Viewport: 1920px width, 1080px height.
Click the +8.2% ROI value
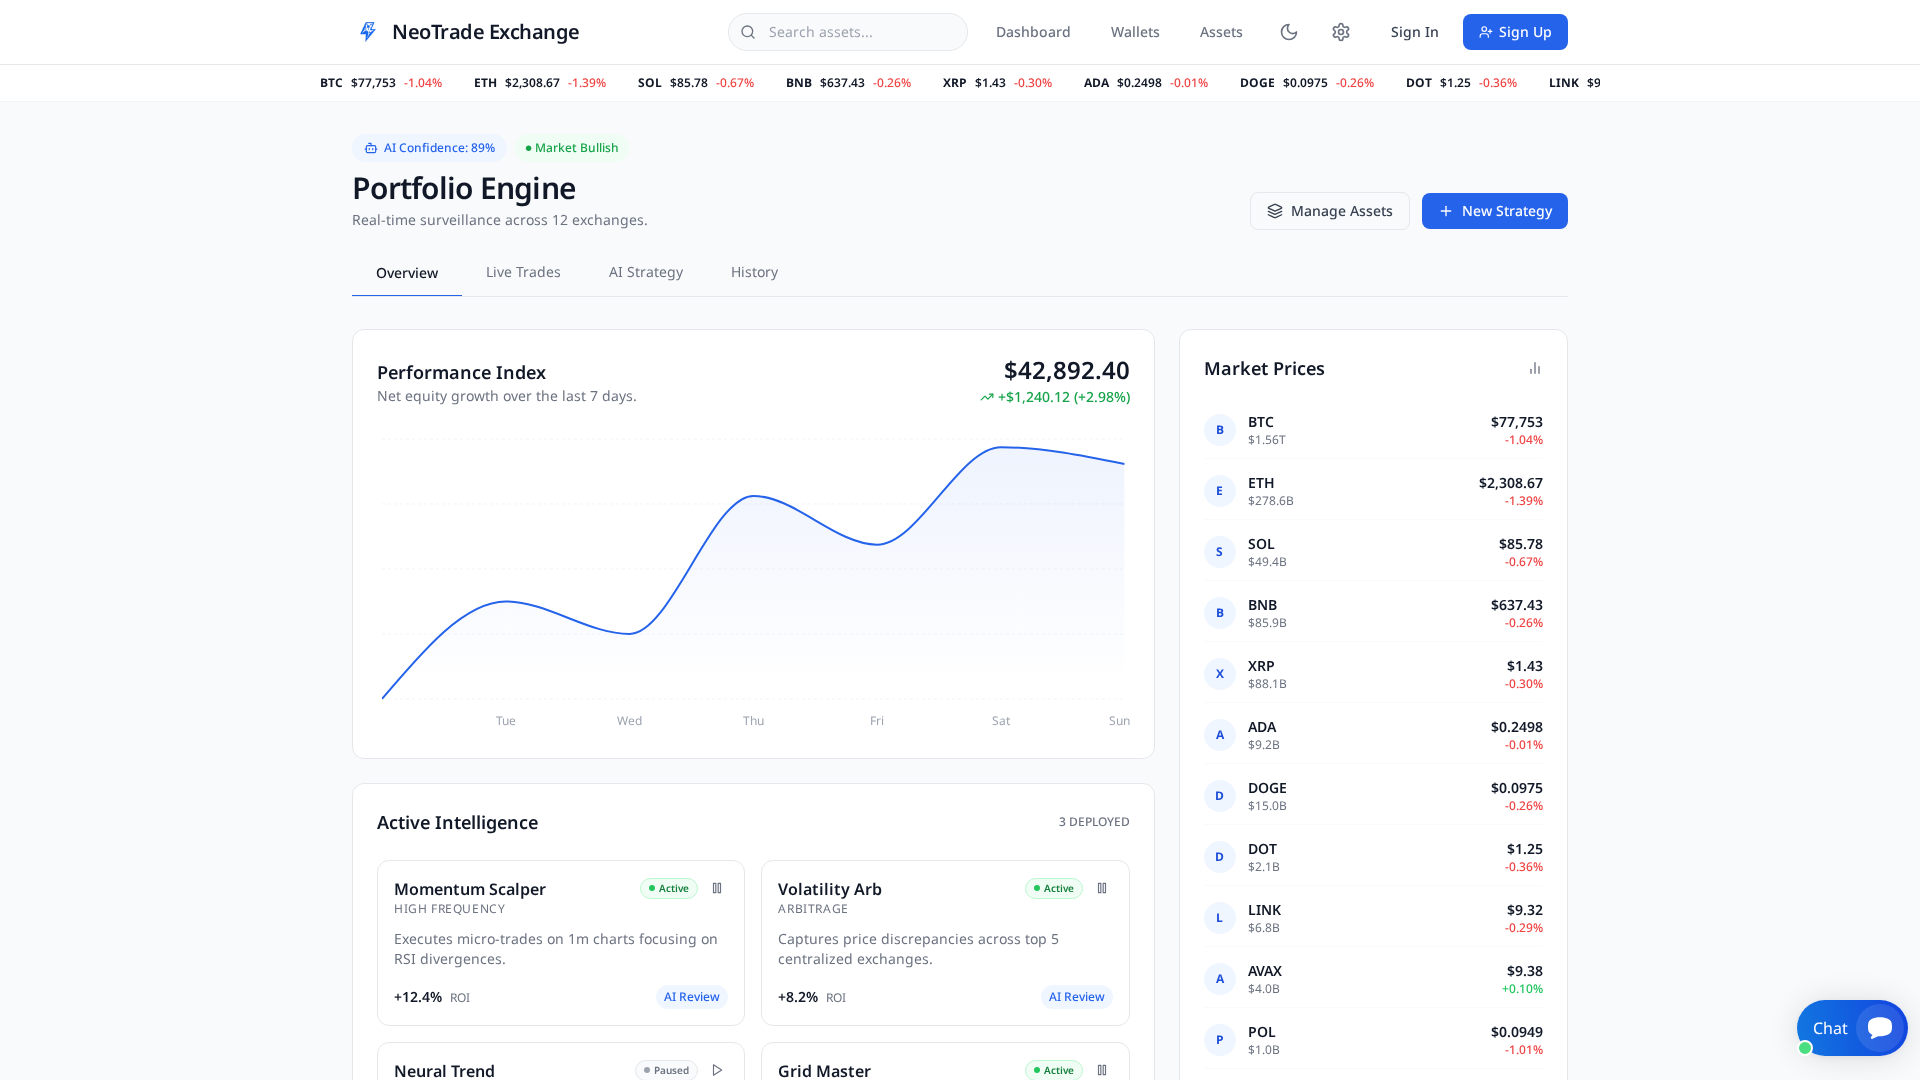pos(798,997)
